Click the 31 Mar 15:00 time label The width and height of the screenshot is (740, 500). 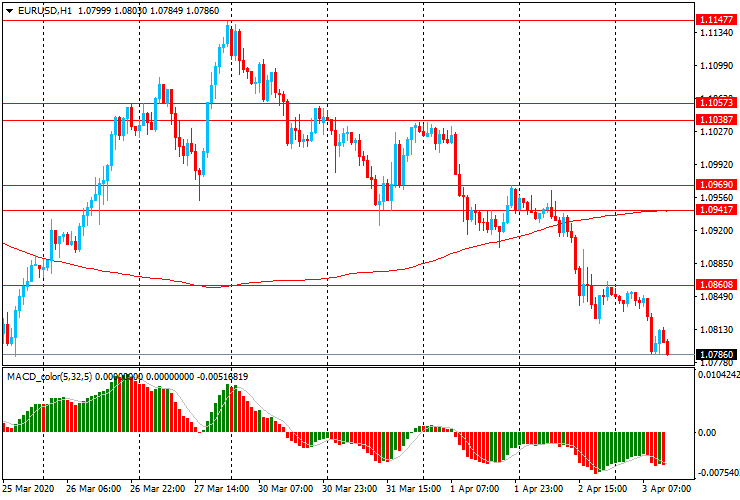point(414,489)
